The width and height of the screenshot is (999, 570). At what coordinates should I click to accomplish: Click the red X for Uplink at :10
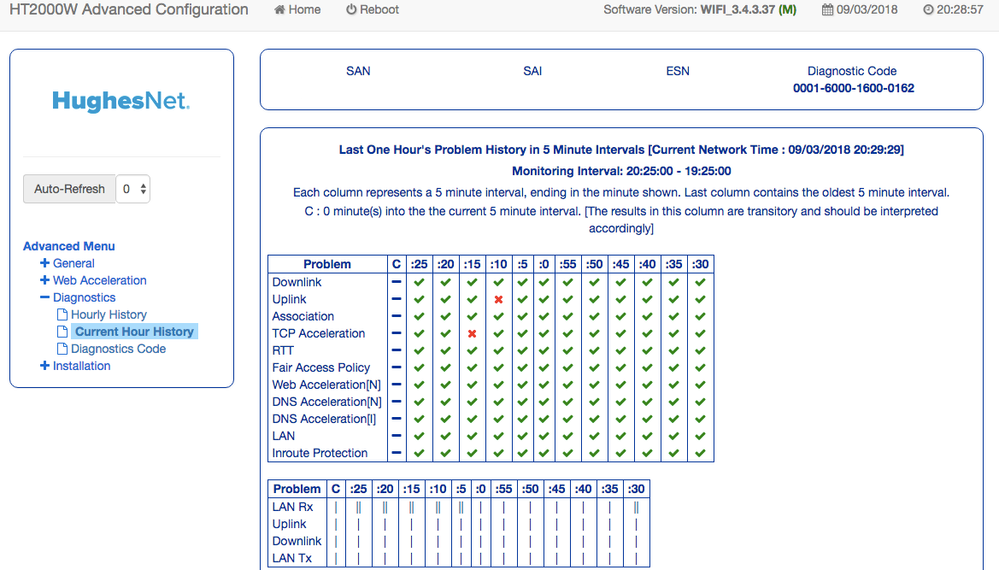pyautogui.click(x=498, y=300)
